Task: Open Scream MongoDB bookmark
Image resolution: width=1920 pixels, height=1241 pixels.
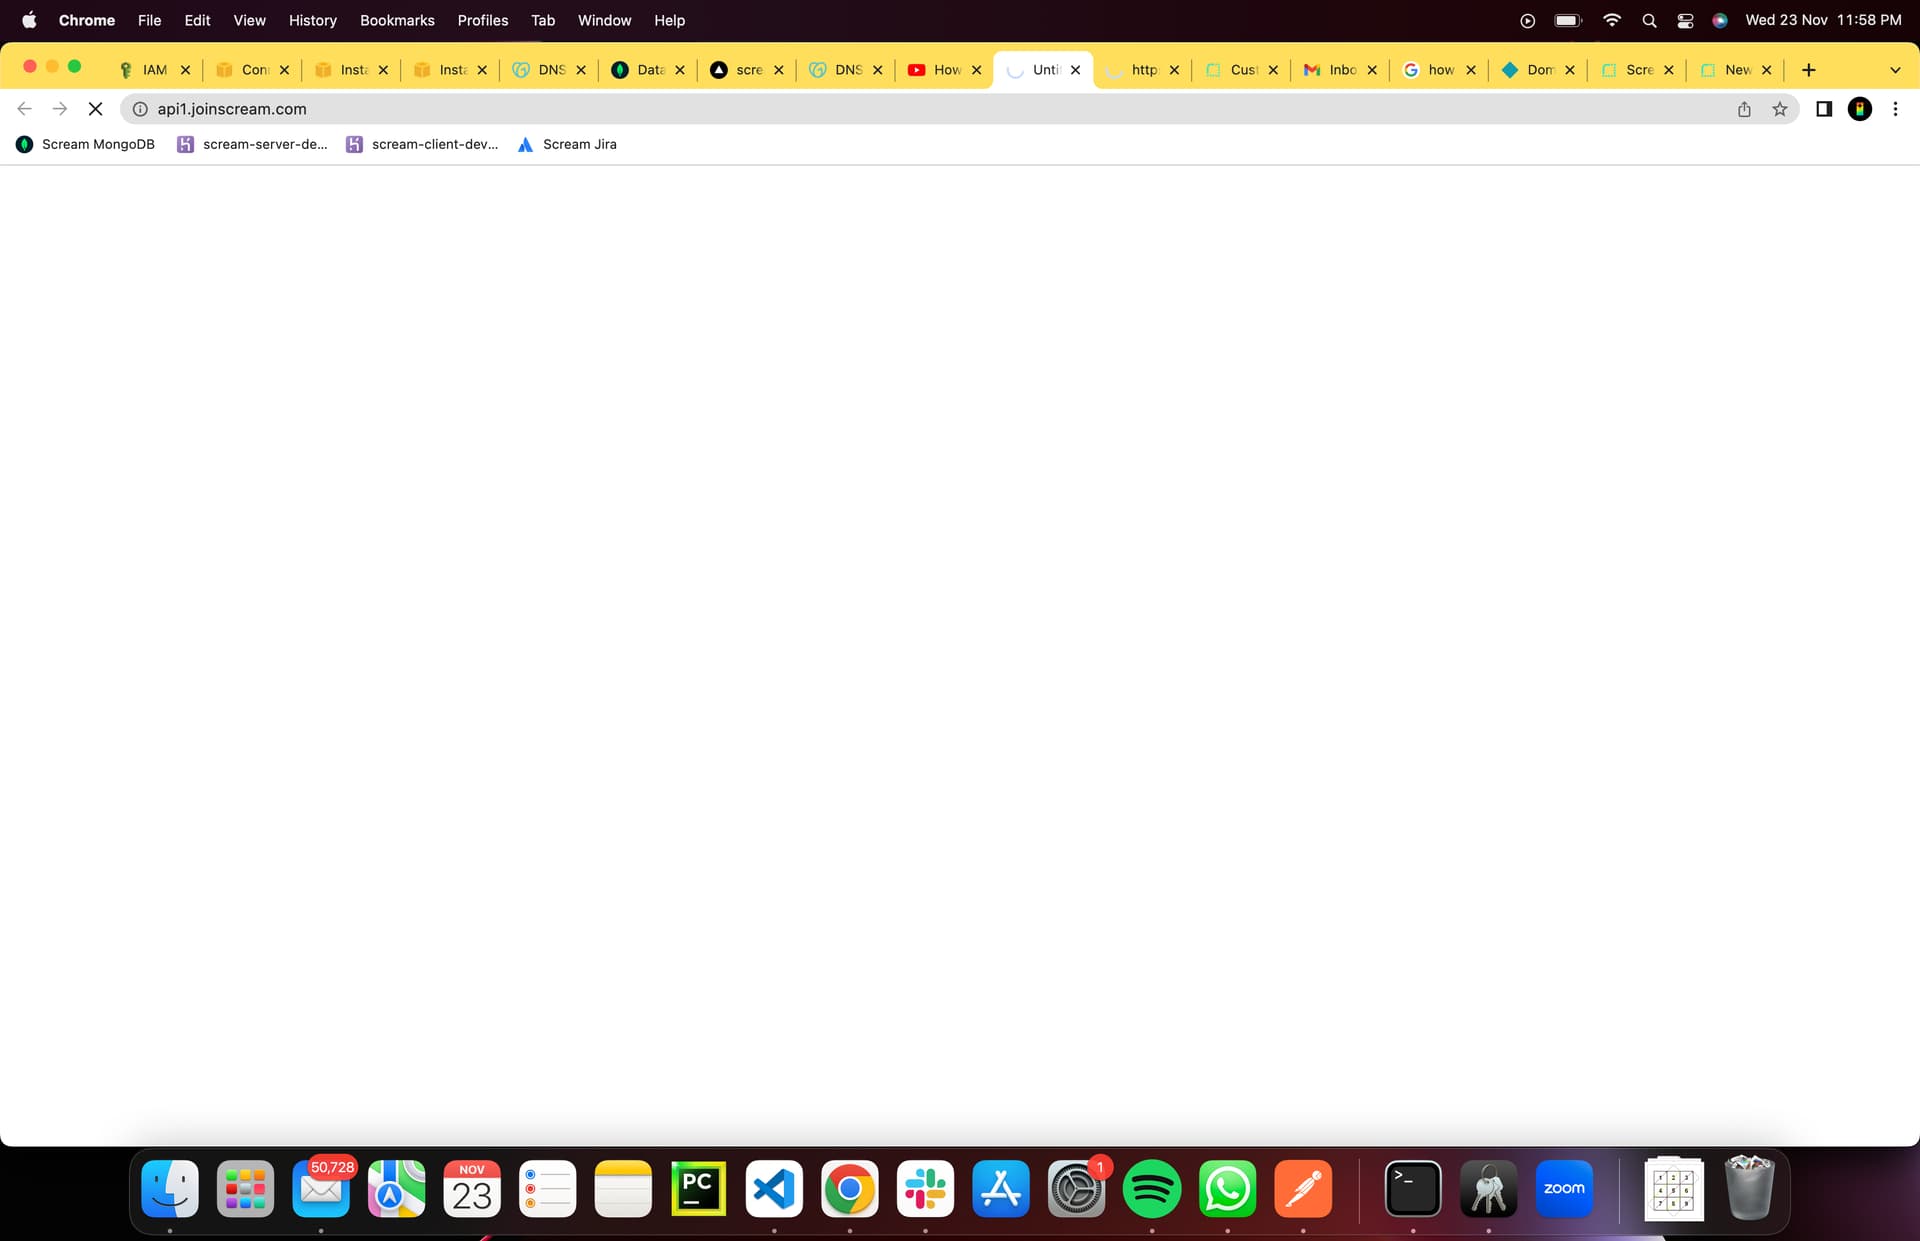Action: (86, 145)
